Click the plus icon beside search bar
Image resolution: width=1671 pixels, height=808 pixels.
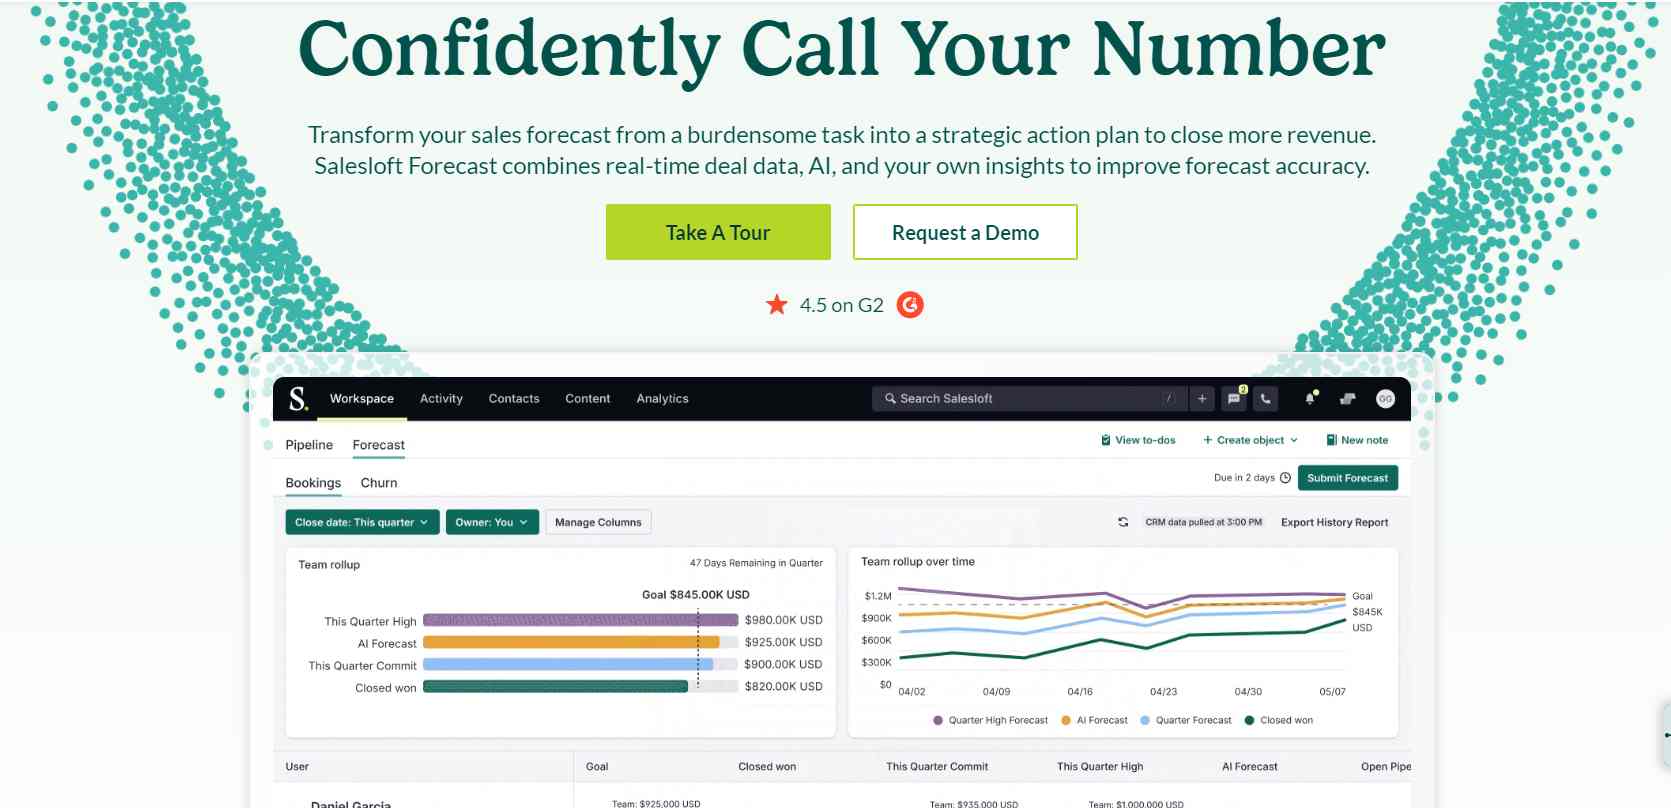[x=1202, y=399]
